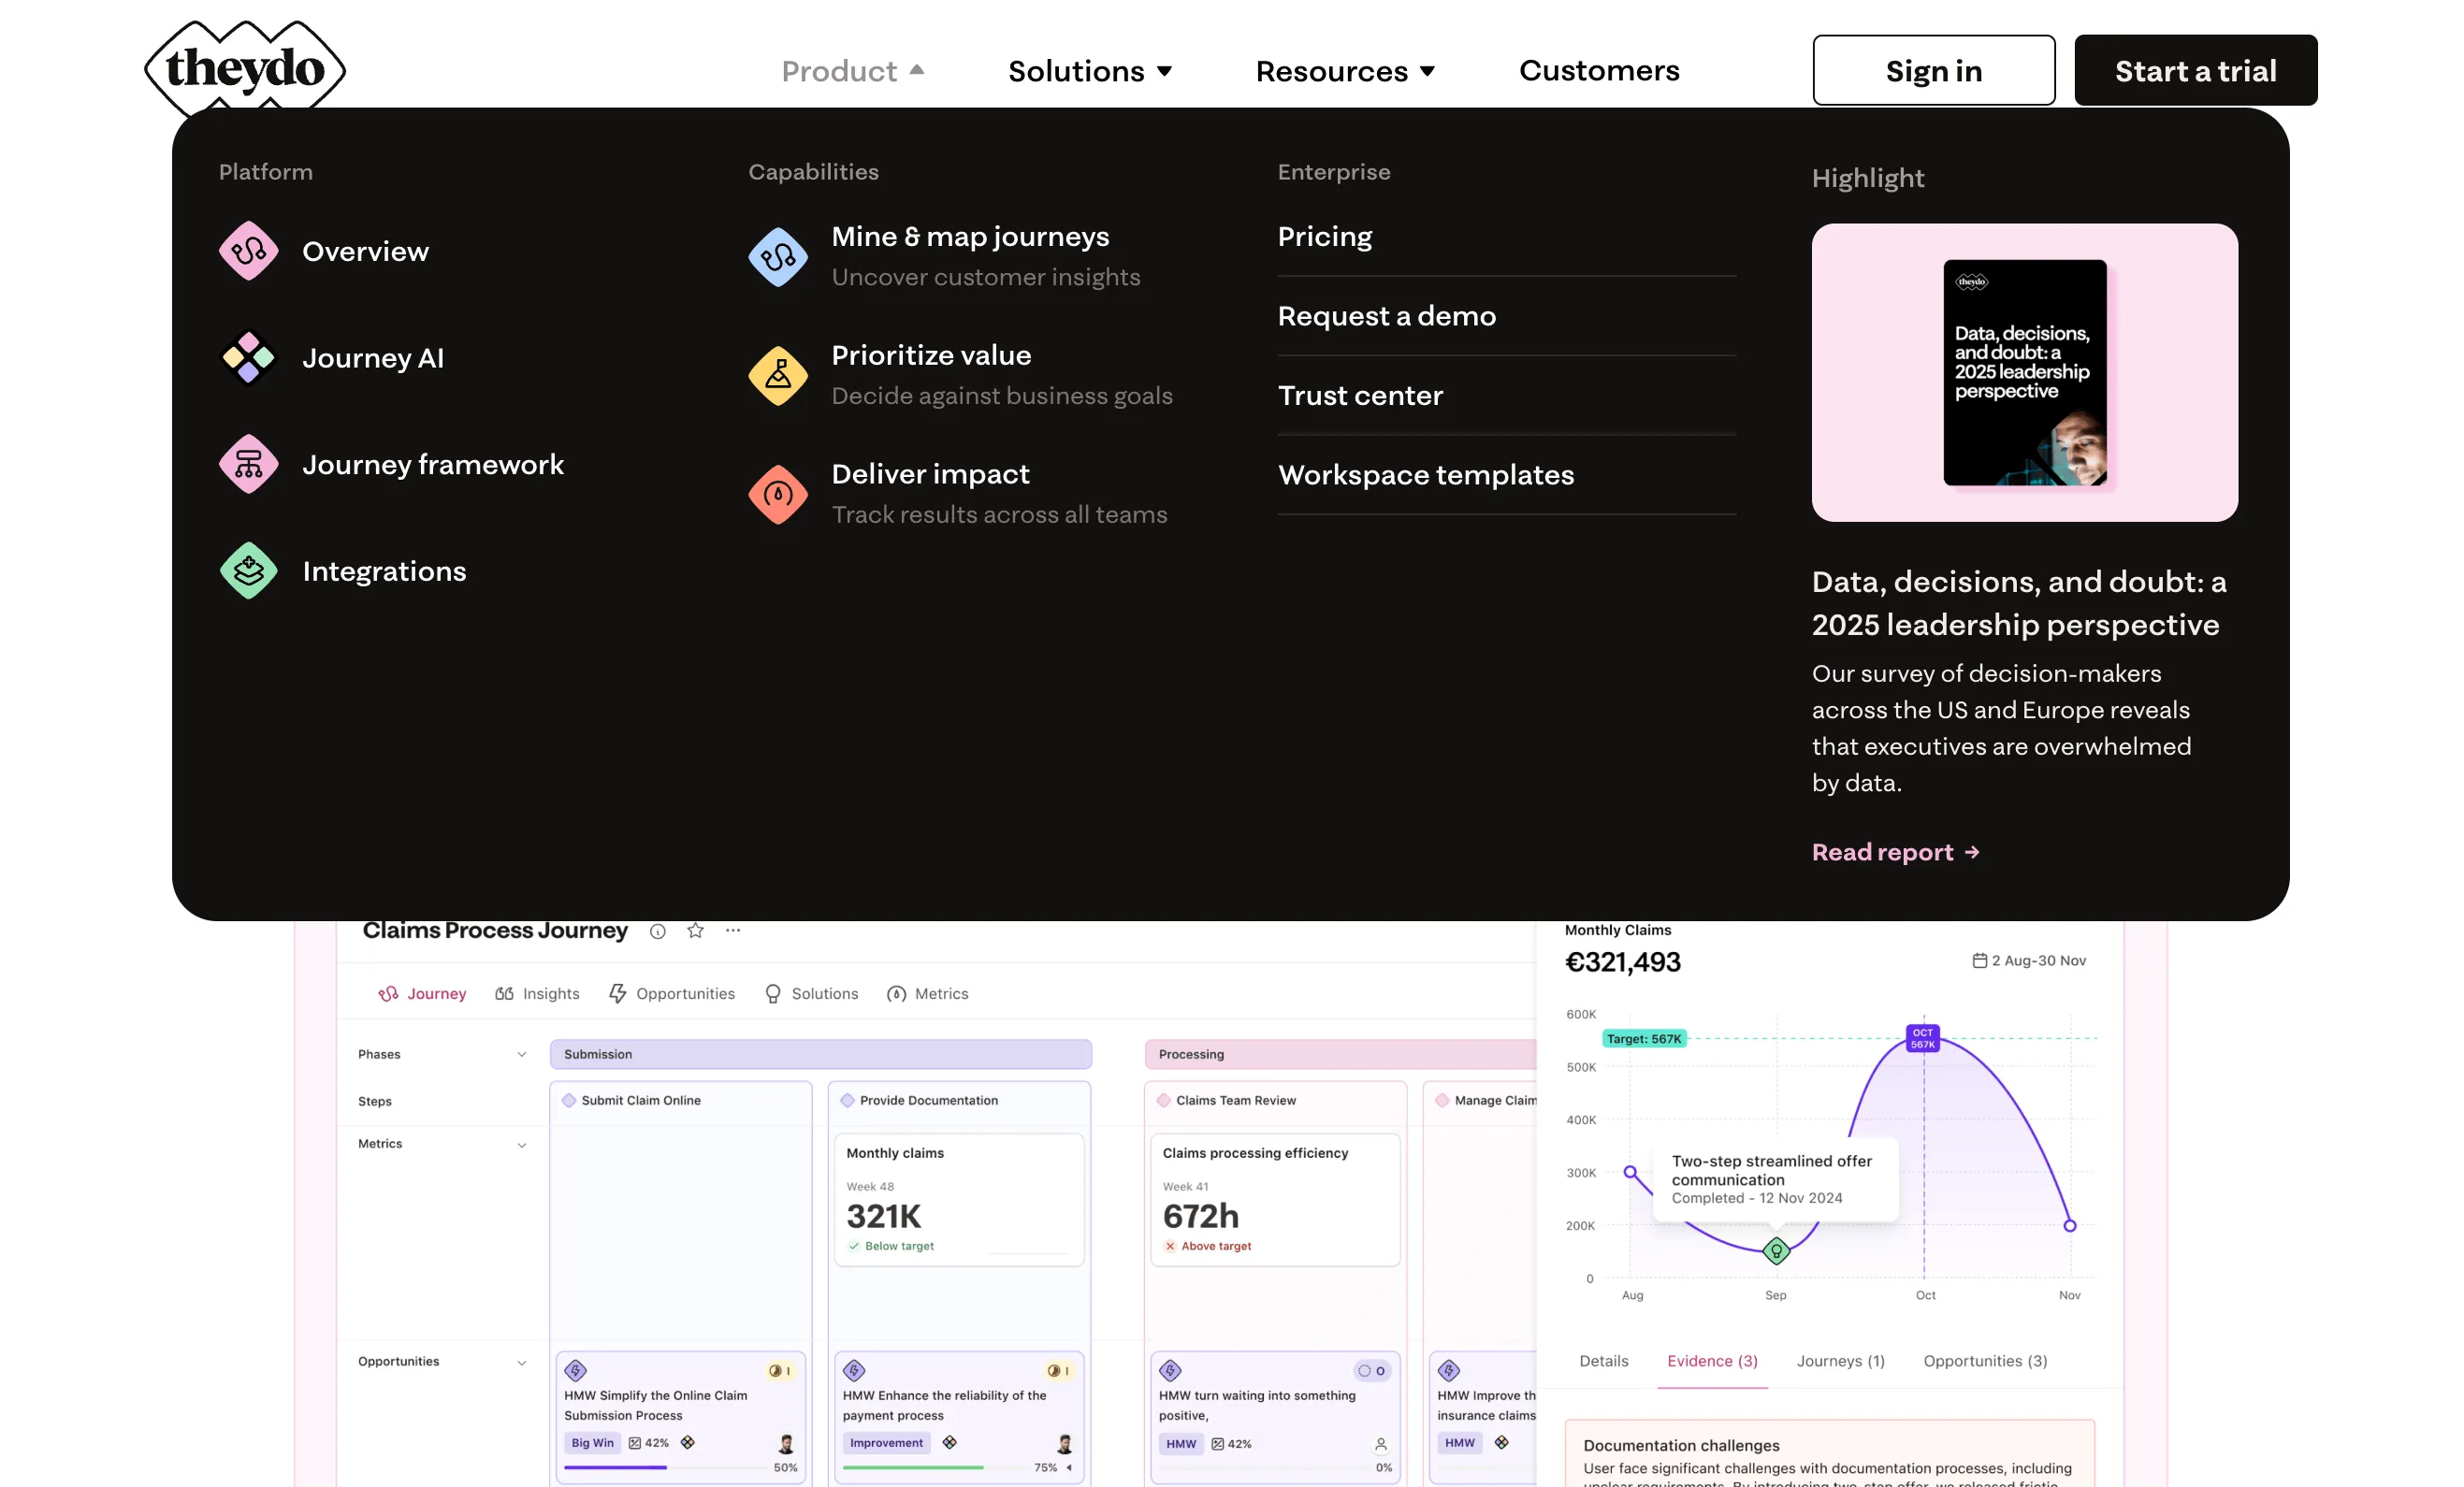Toggle the star to favorite Claims Process Journey
The height and width of the screenshot is (1487, 2464).
point(695,931)
